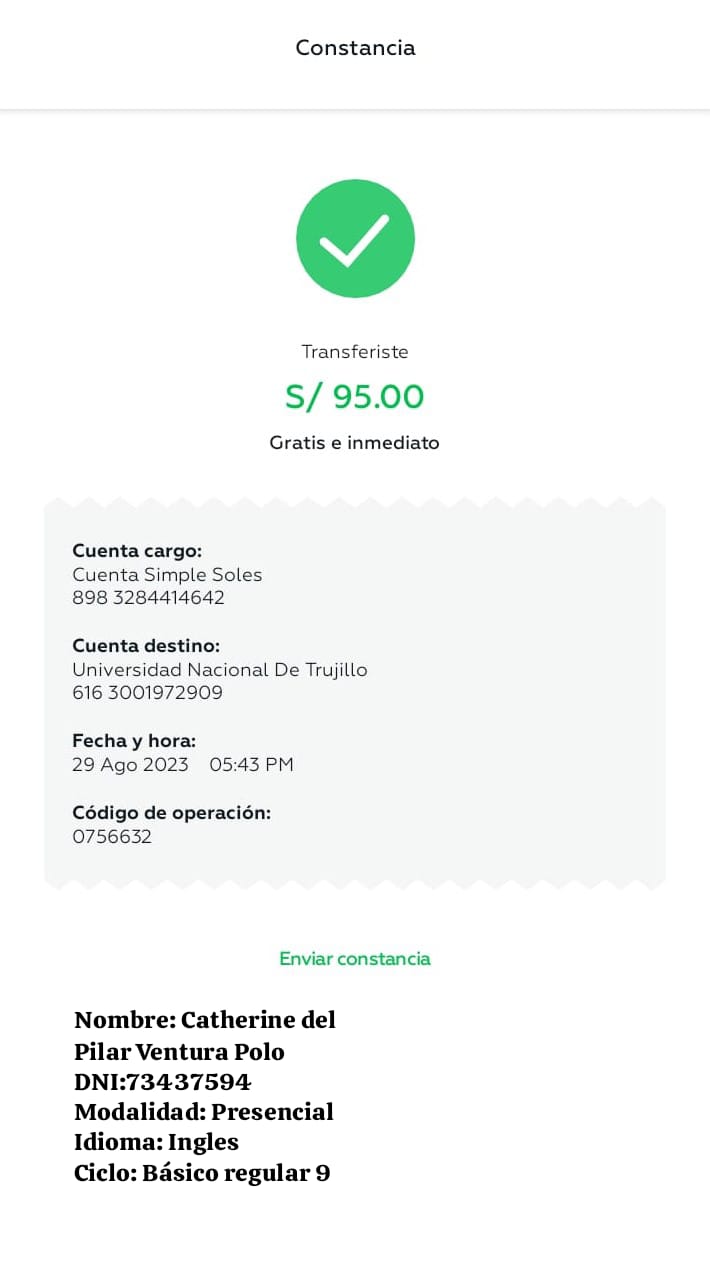Select the Cuenta Simple Soles account name
Viewport: 710px width, 1274px height.
pyautogui.click(x=167, y=575)
